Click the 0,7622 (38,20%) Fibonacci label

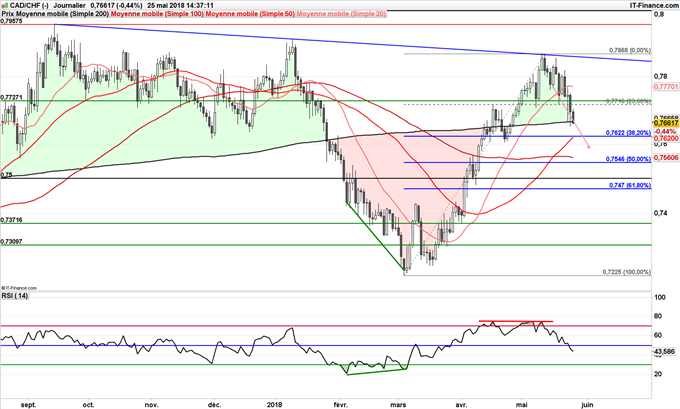[x=628, y=133]
